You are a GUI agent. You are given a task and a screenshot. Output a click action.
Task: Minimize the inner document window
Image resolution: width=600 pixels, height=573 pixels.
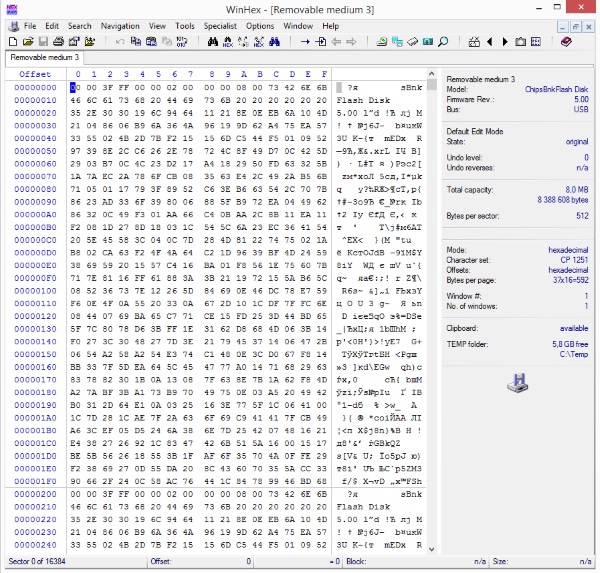(x=562, y=27)
